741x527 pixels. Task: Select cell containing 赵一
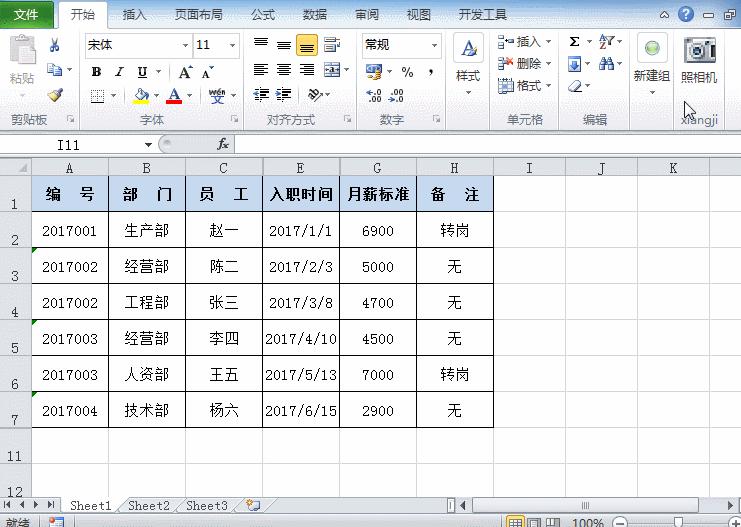coord(224,230)
